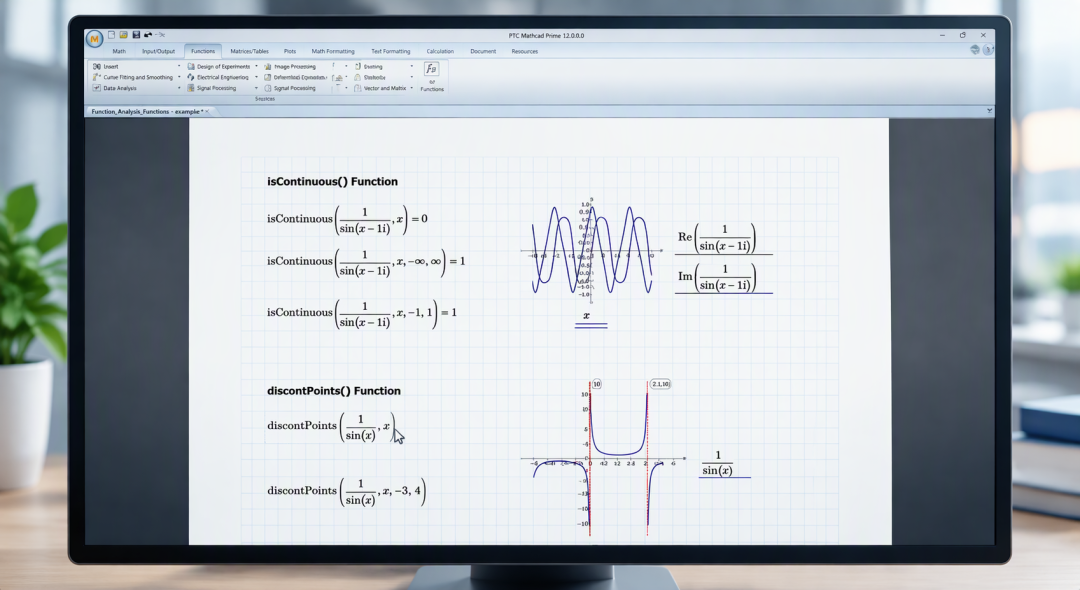Click the Open file icon in the title bar
The image size is (1080, 590).
click(x=123, y=34)
